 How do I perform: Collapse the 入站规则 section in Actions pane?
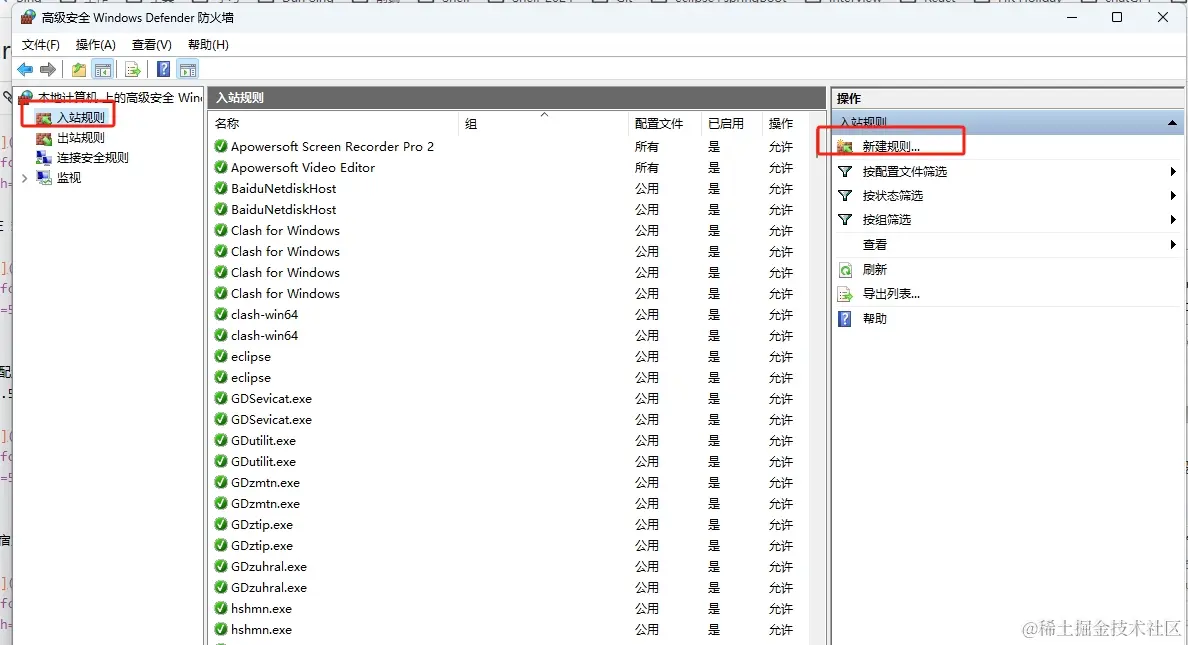[1172, 123]
